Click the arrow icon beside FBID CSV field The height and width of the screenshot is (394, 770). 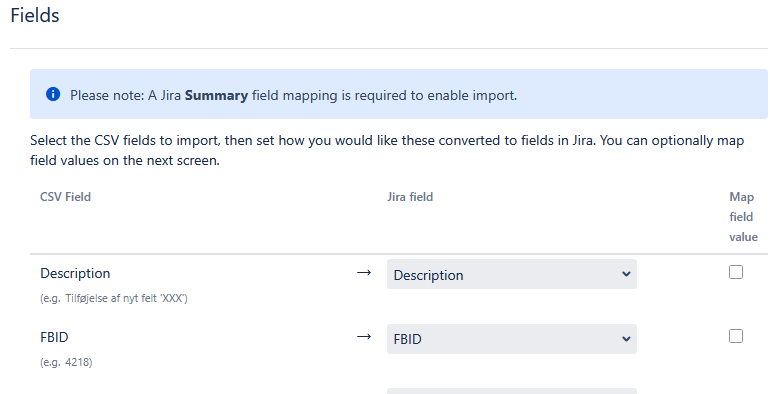363,337
